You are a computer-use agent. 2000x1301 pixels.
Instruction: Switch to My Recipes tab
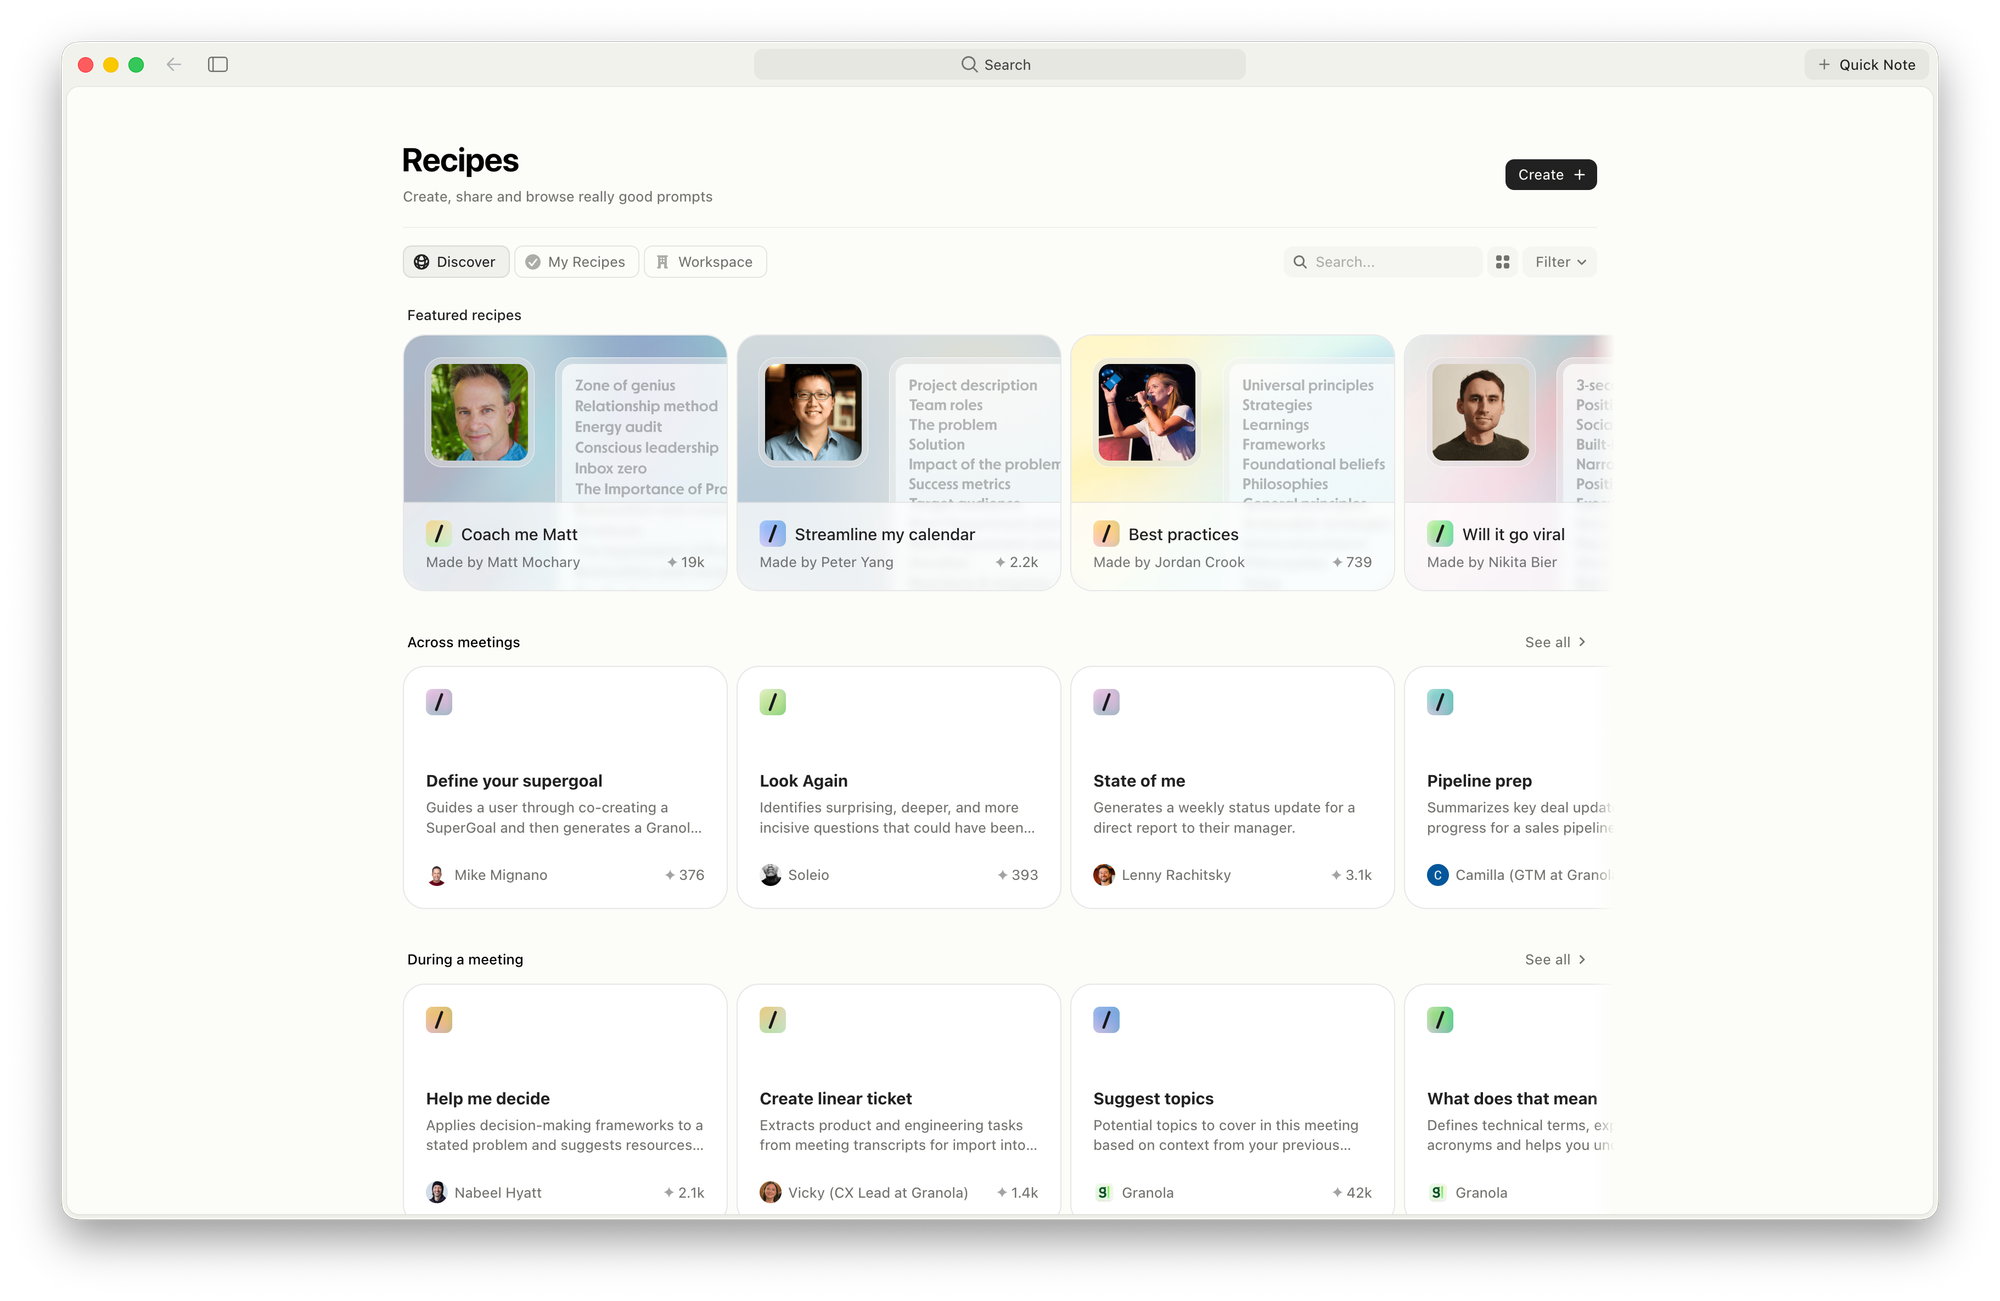coord(576,262)
